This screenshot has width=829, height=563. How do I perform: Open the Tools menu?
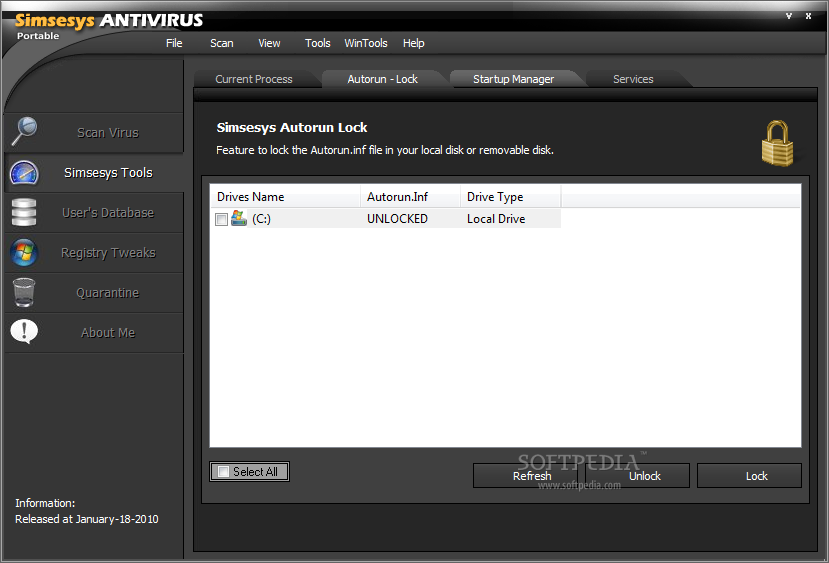click(317, 43)
